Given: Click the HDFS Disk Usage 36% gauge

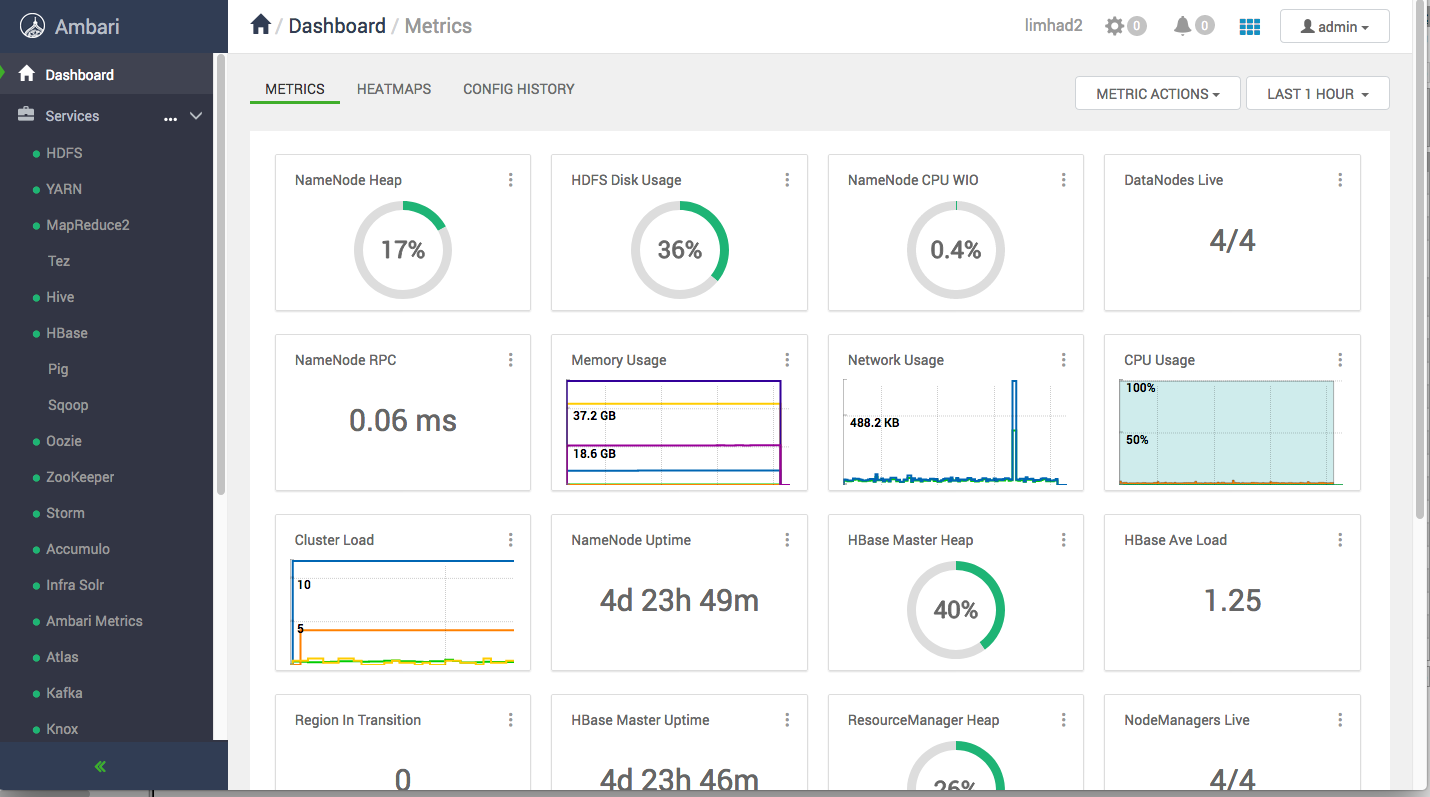Looking at the screenshot, I should [680, 250].
